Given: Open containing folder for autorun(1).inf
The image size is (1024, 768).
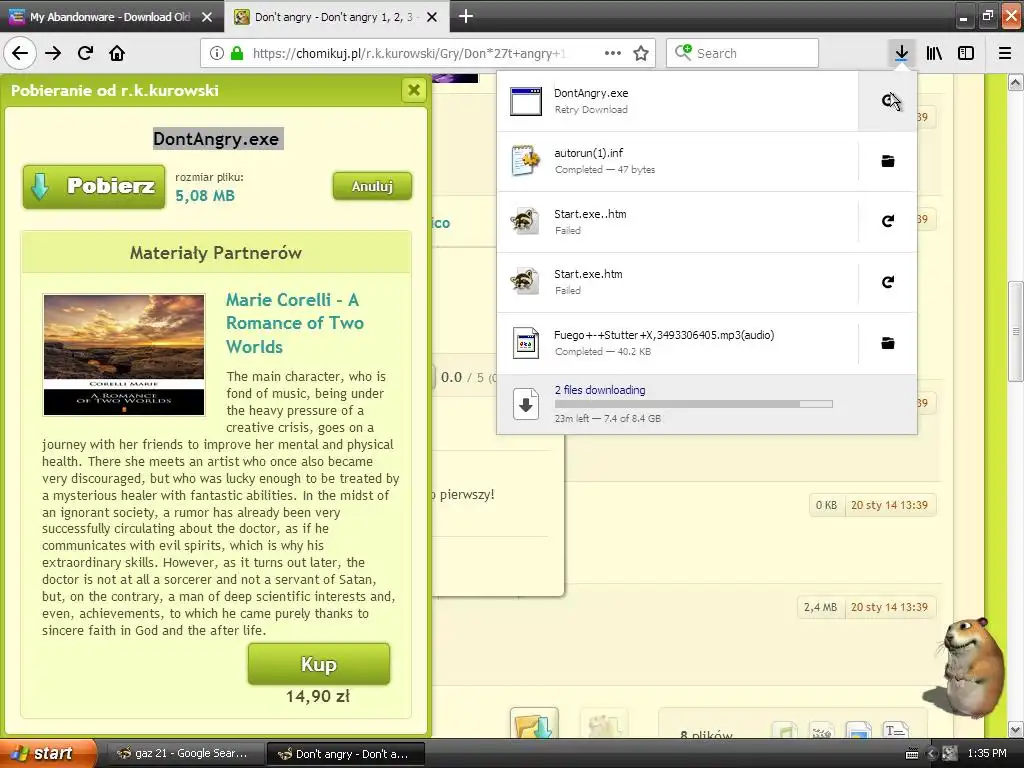Looking at the screenshot, I should pyautogui.click(x=888, y=161).
